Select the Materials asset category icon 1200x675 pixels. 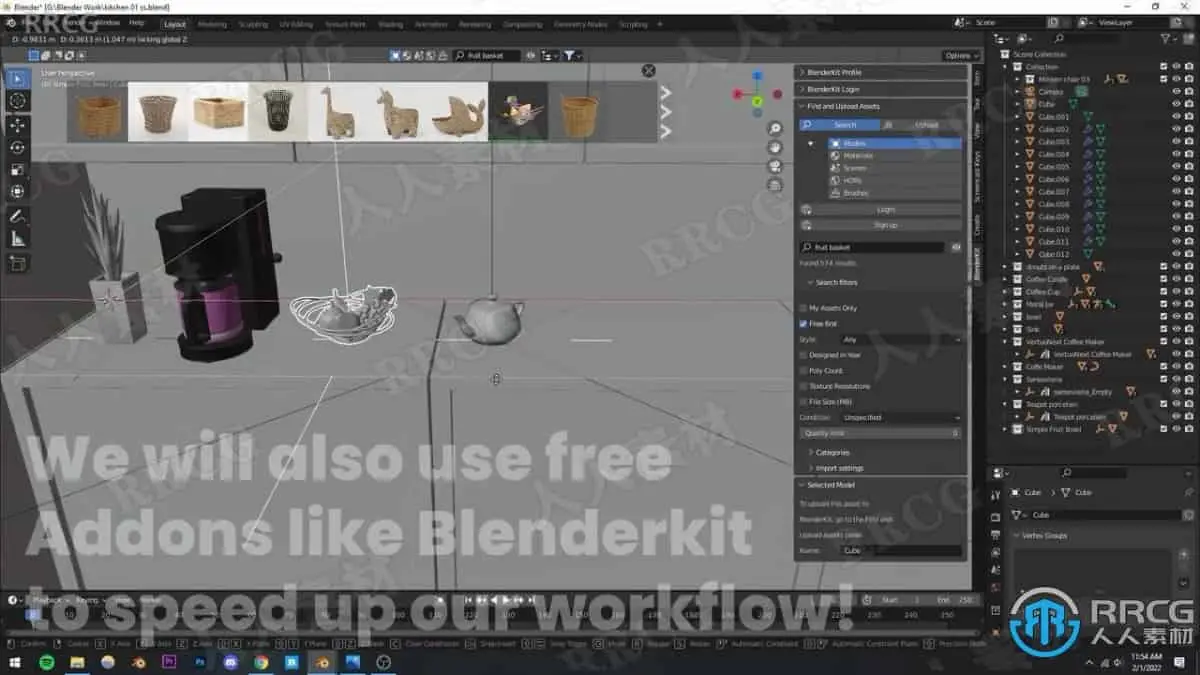click(838, 156)
